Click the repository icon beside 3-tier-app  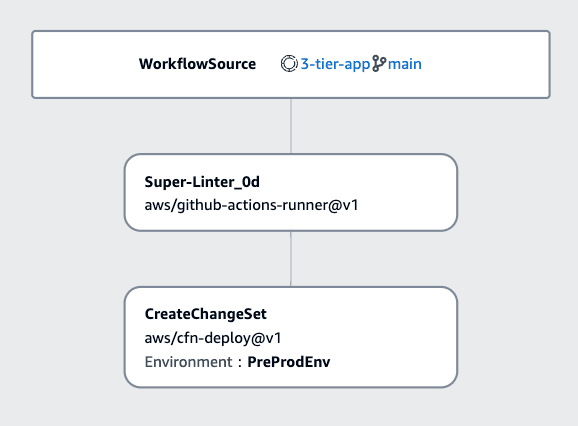click(x=289, y=63)
